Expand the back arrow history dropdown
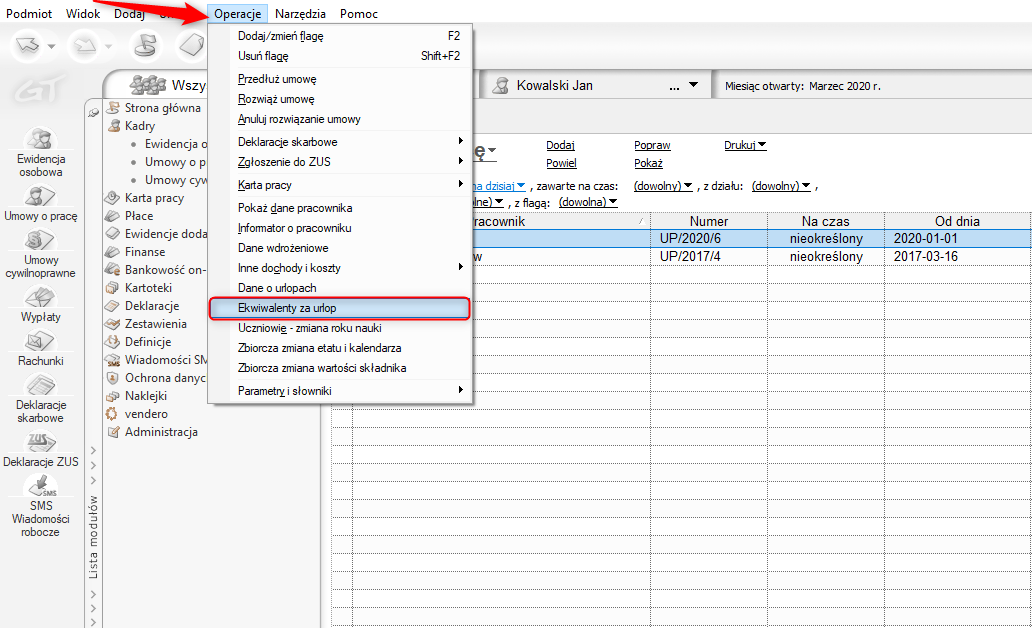This screenshot has height=628, width=1032. tap(51, 47)
